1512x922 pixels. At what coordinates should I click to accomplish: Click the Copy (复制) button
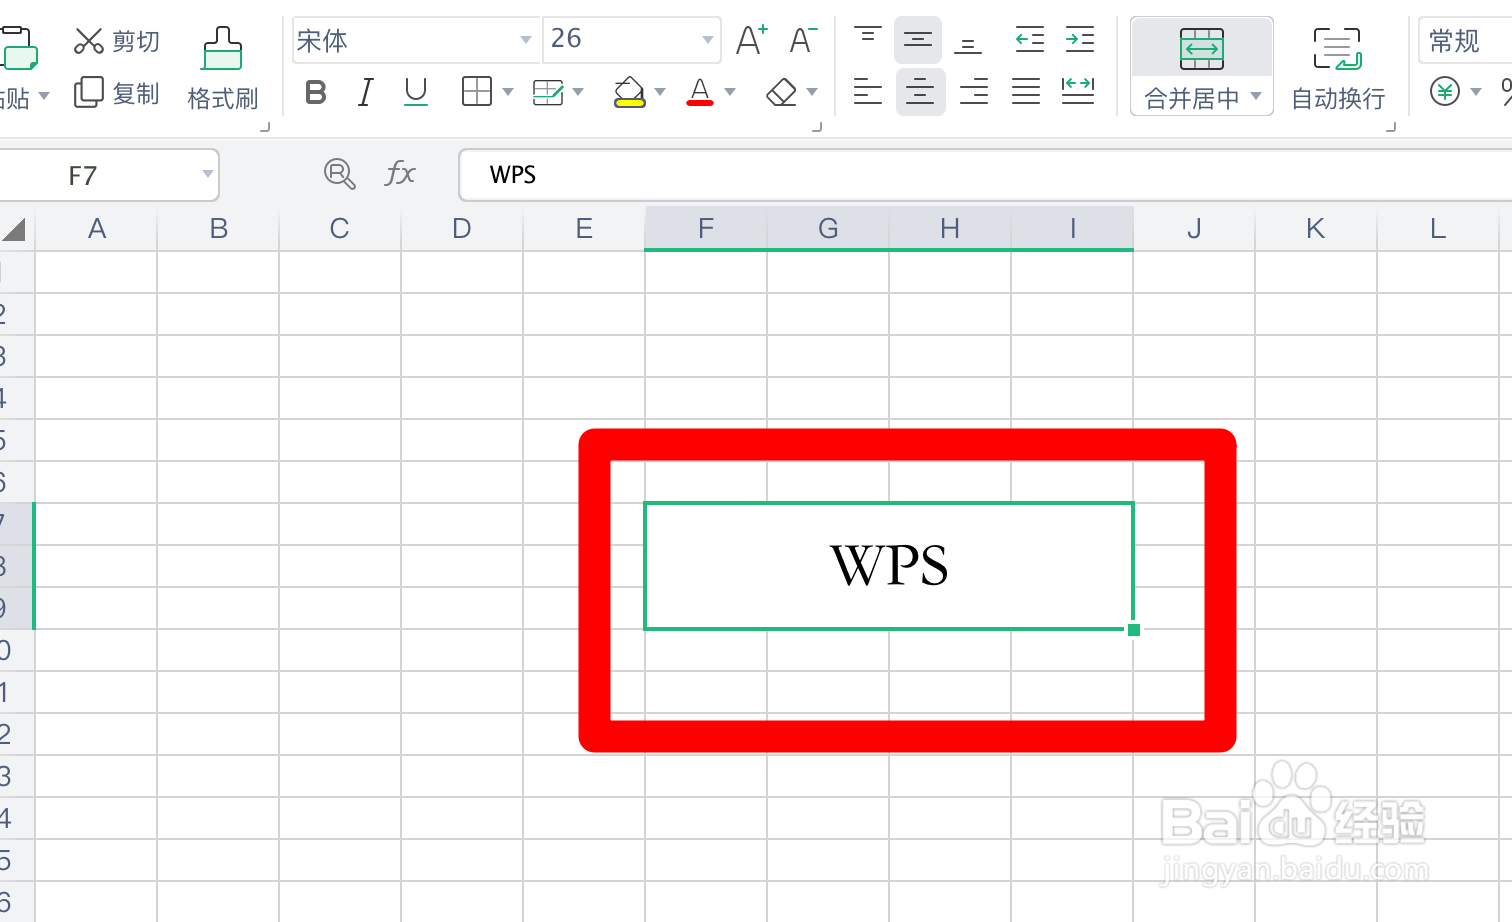tap(116, 93)
